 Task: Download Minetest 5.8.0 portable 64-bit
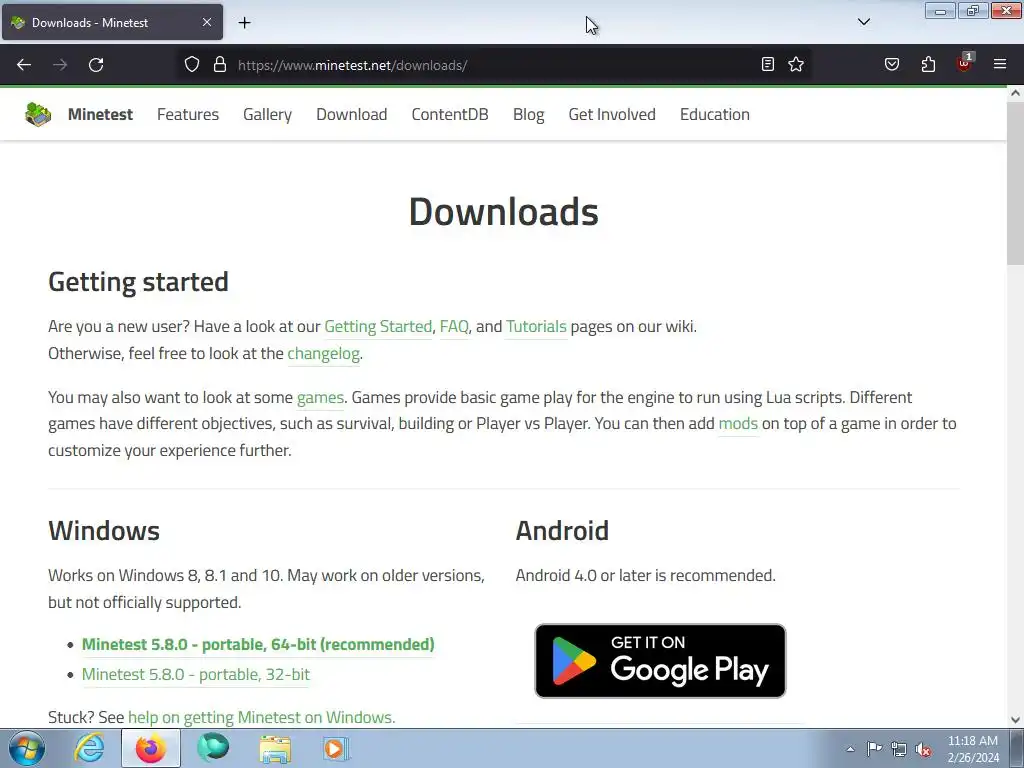[258, 645]
